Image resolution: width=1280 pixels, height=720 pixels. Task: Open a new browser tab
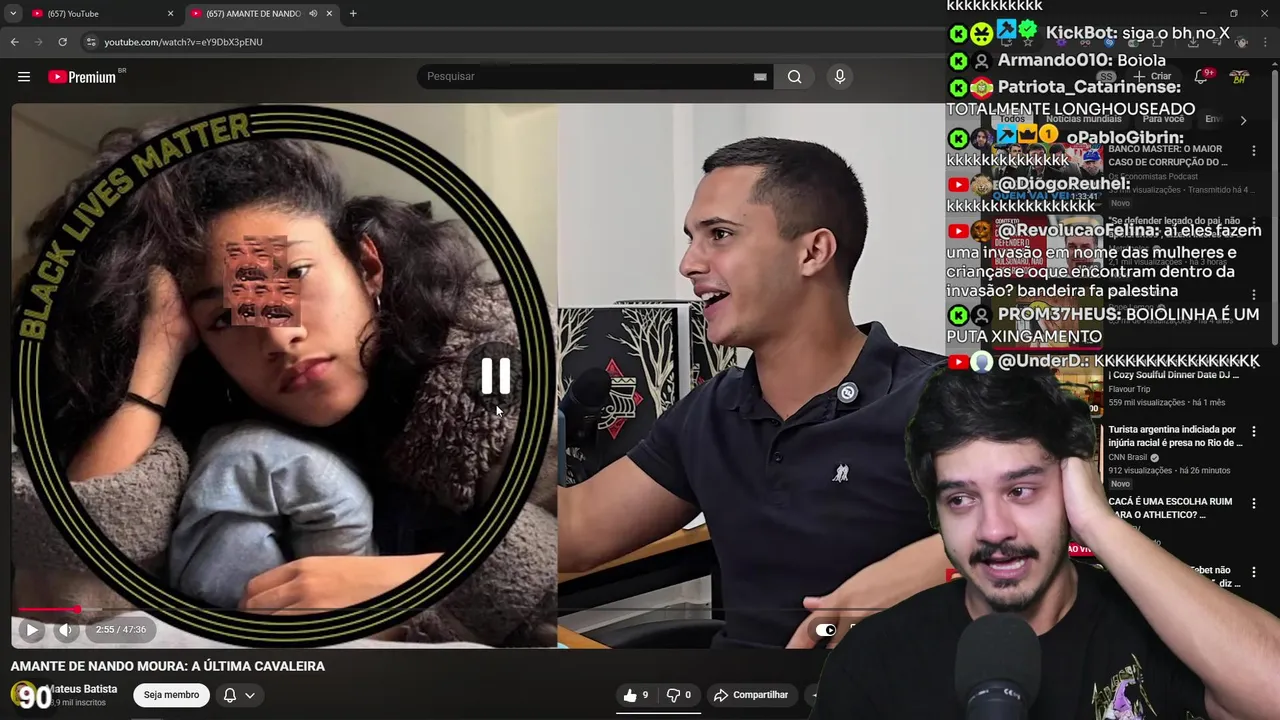click(x=353, y=13)
